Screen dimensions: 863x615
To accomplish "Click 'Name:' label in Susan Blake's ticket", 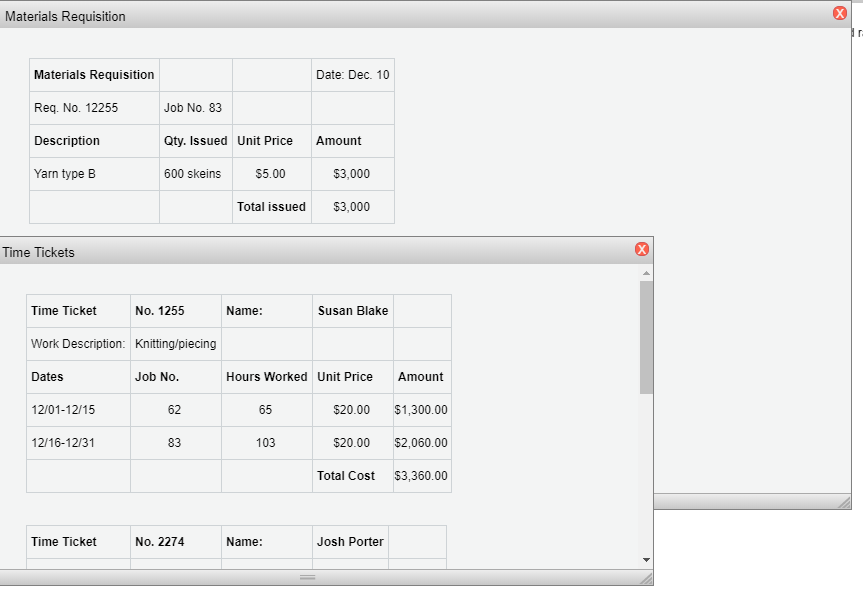I will (244, 311).
